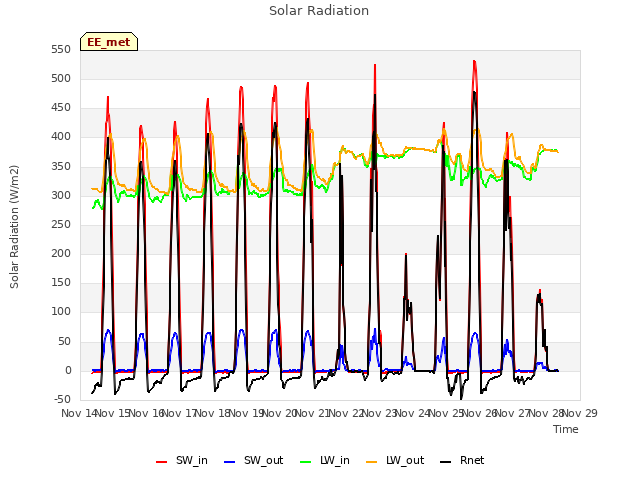The image size is (640, 480).
Task: Click the red SW_in legend swatch
Action: click(162, 462)
